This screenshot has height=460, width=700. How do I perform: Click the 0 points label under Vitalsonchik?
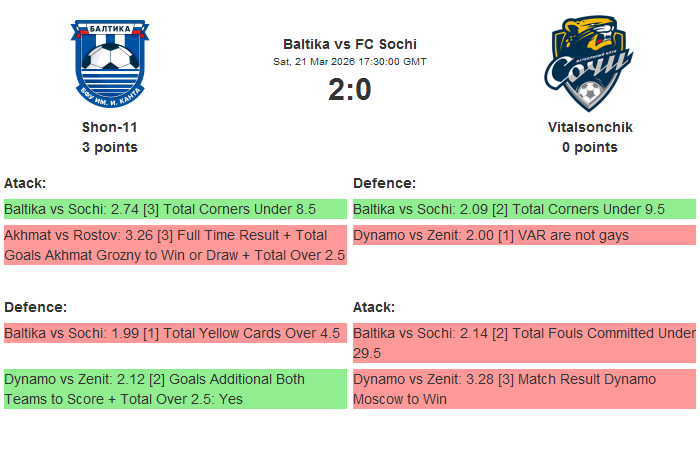click(590, 148)
